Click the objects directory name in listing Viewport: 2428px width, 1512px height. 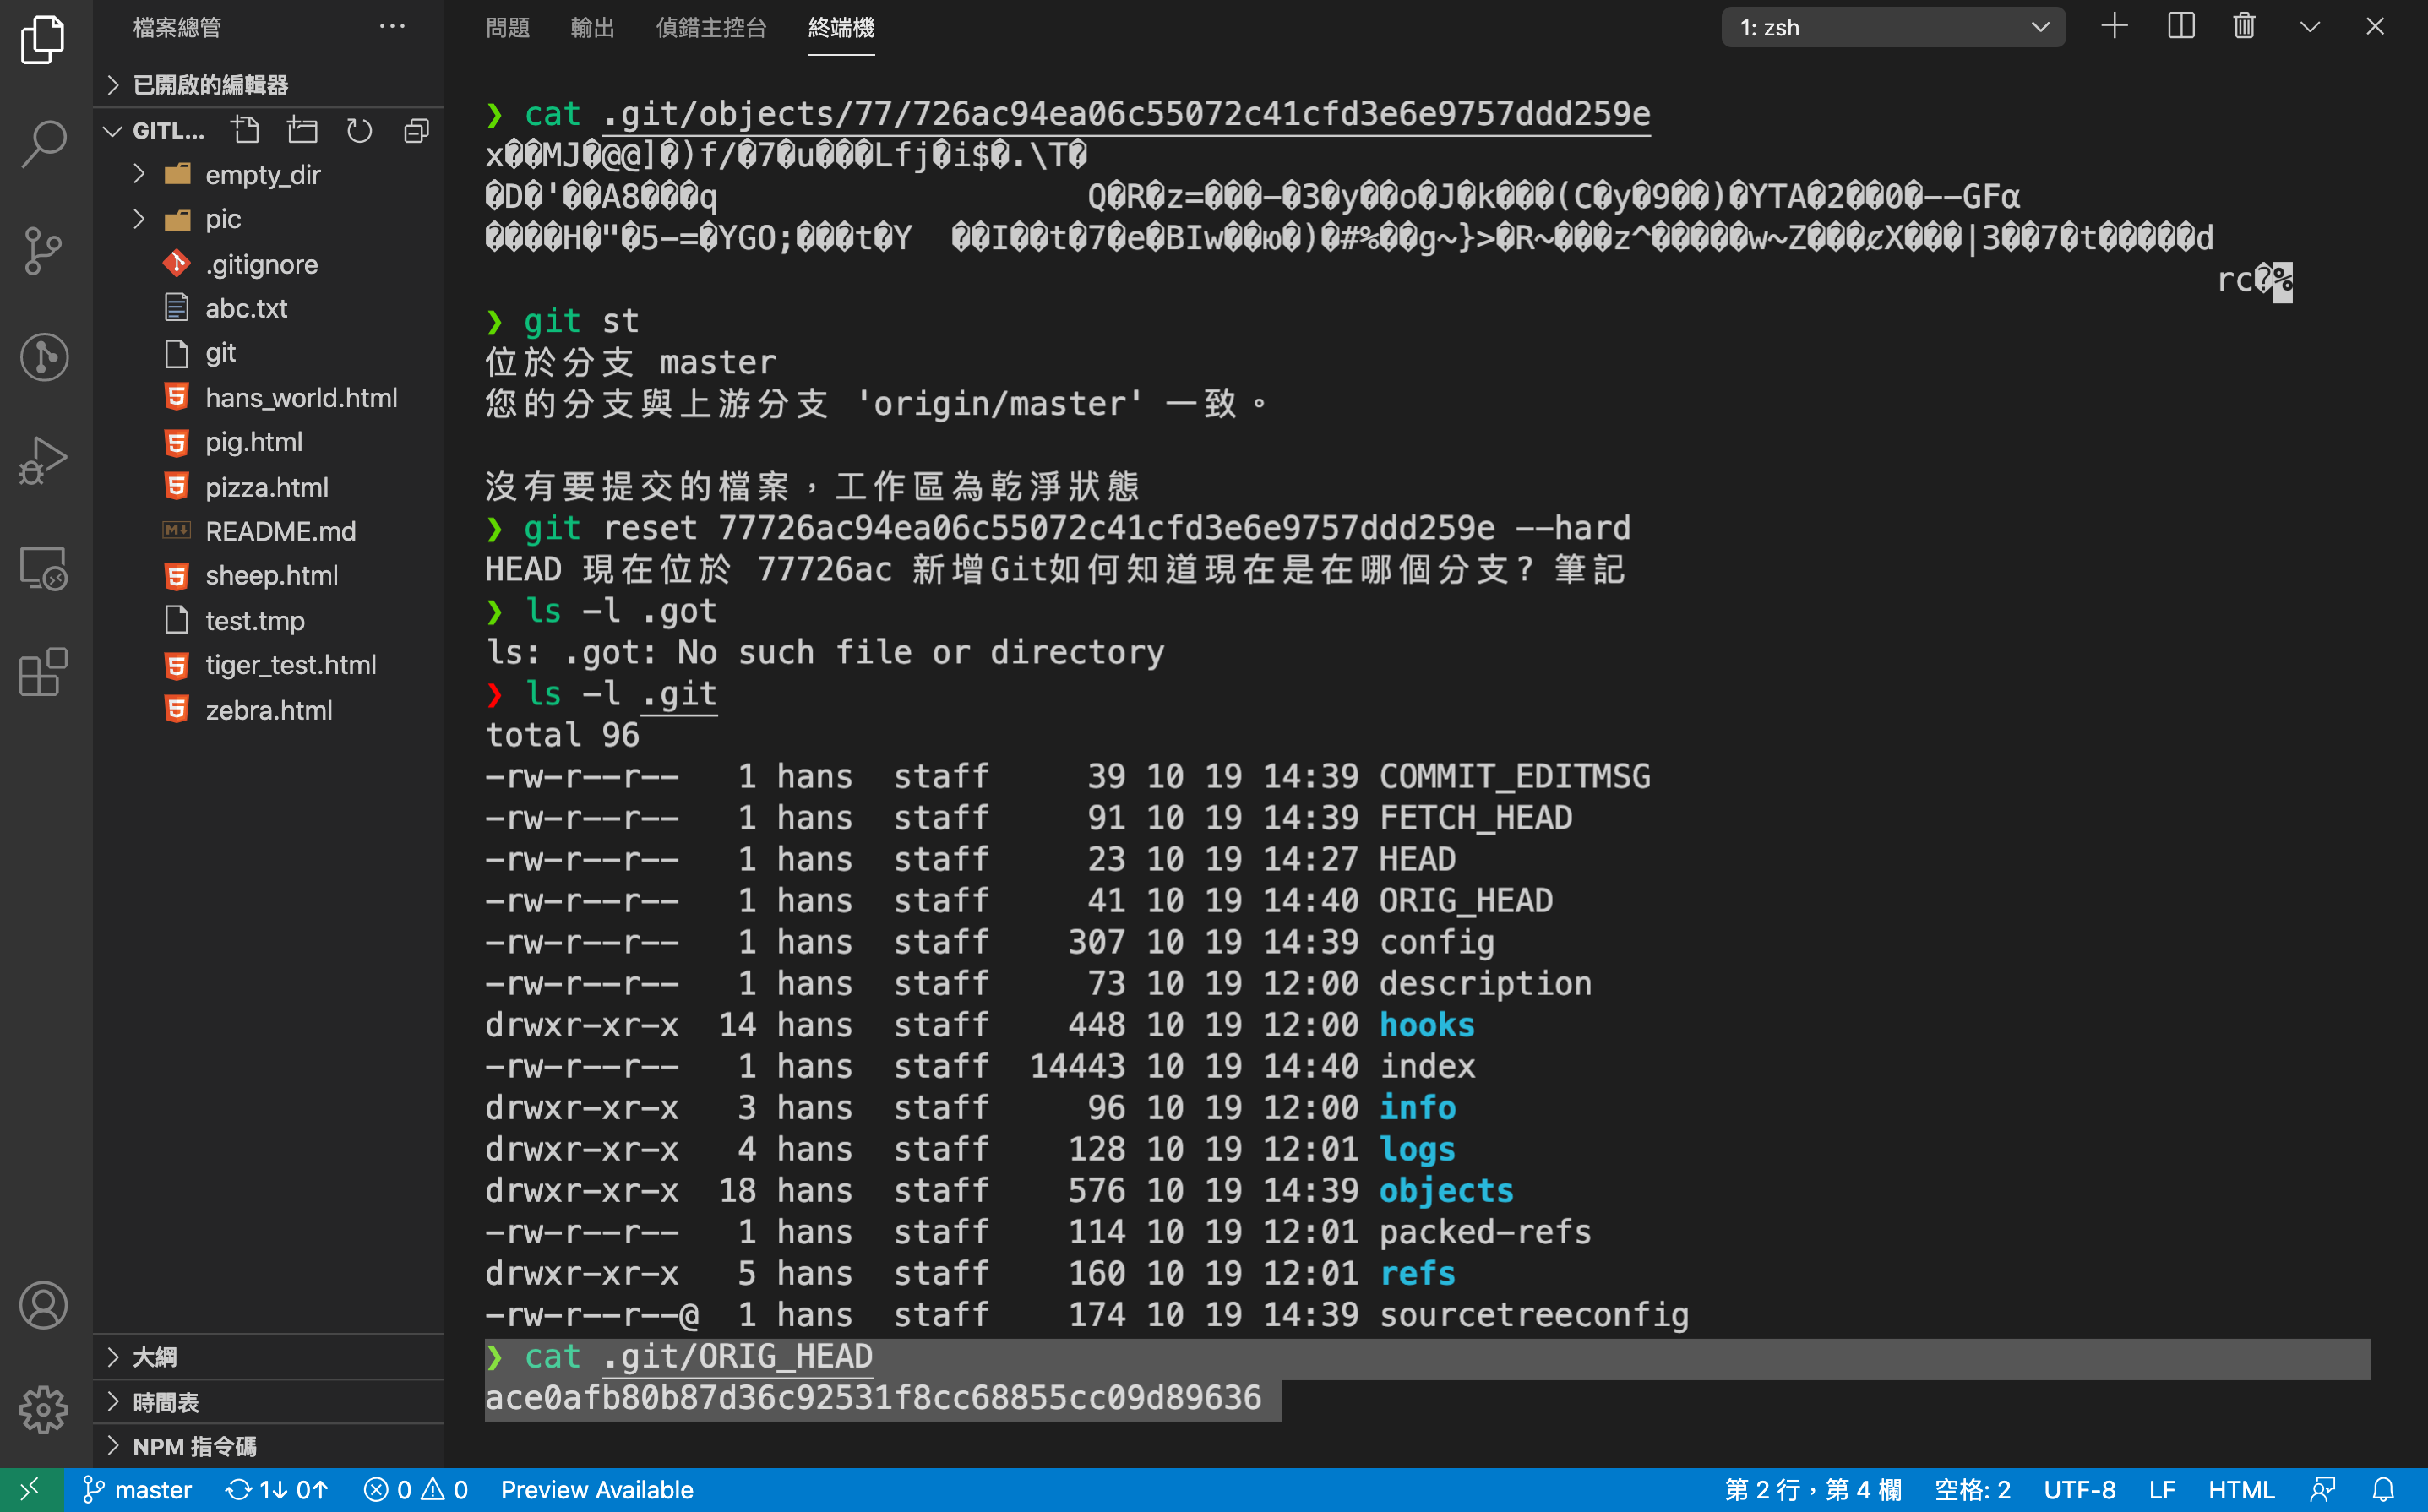click(x=1446, y=1191)
